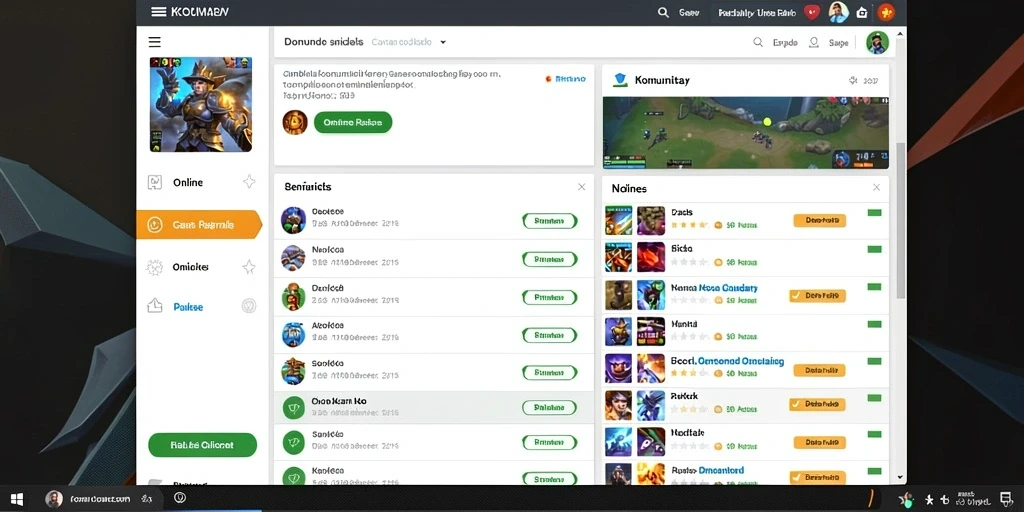Click the round info icon on the taskbar

(180, 498)
